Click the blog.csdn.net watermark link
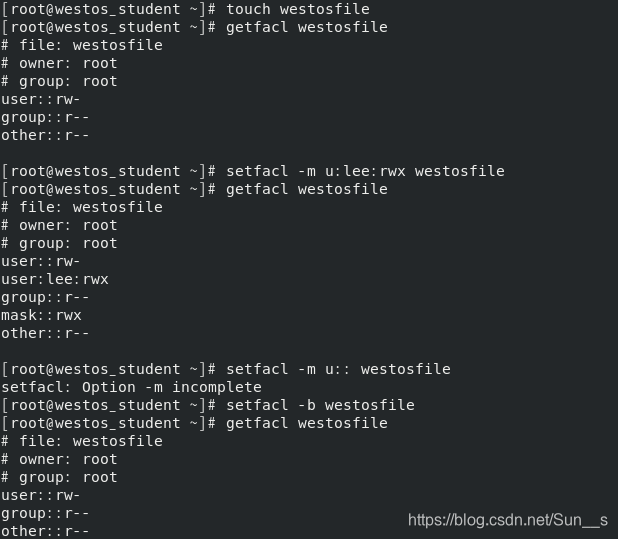This screenshot has height=539, width=618. pyautogui.click(x=508, y=520)
